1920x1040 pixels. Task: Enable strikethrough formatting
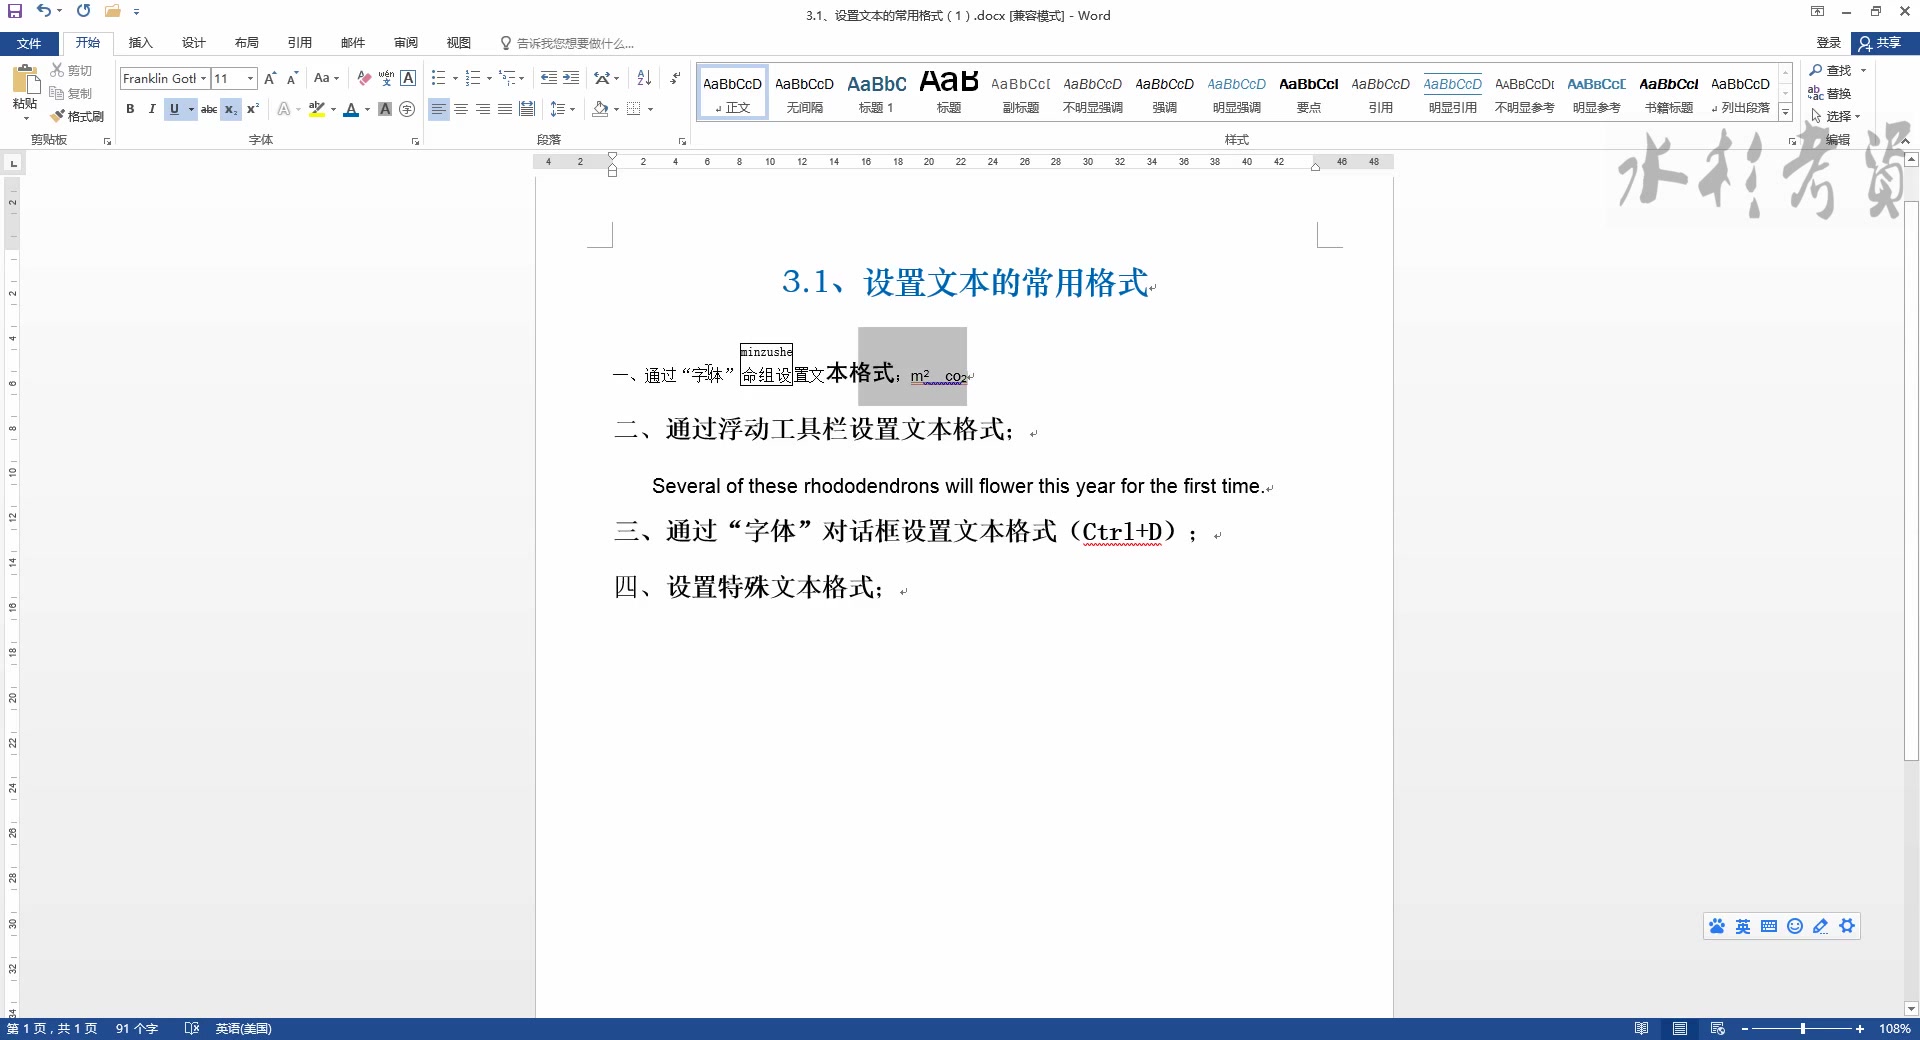click(209, 109)
